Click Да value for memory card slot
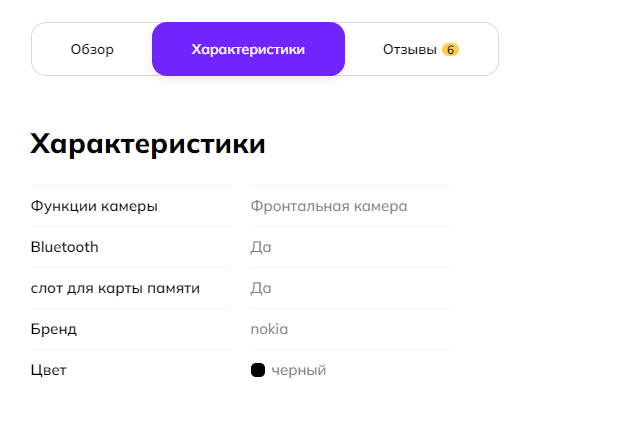Viewport: 644px width, 430px height. (x=261, y=288)
